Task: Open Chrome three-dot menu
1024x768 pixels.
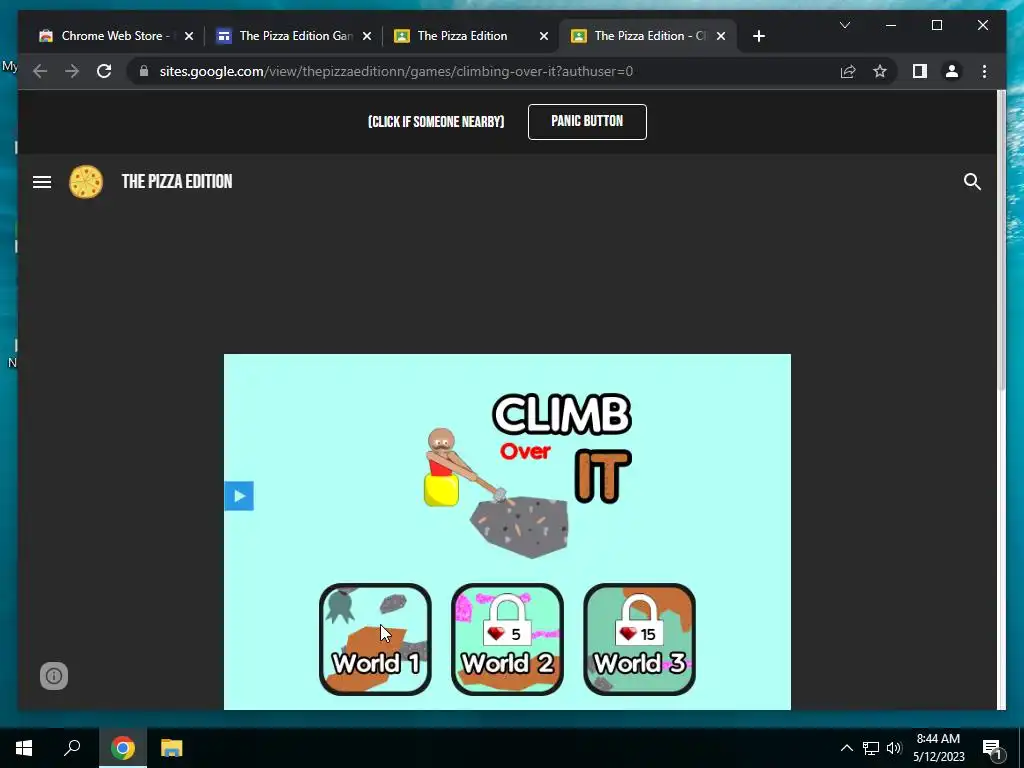Action: pyautogui.click(x=984, y=71)
